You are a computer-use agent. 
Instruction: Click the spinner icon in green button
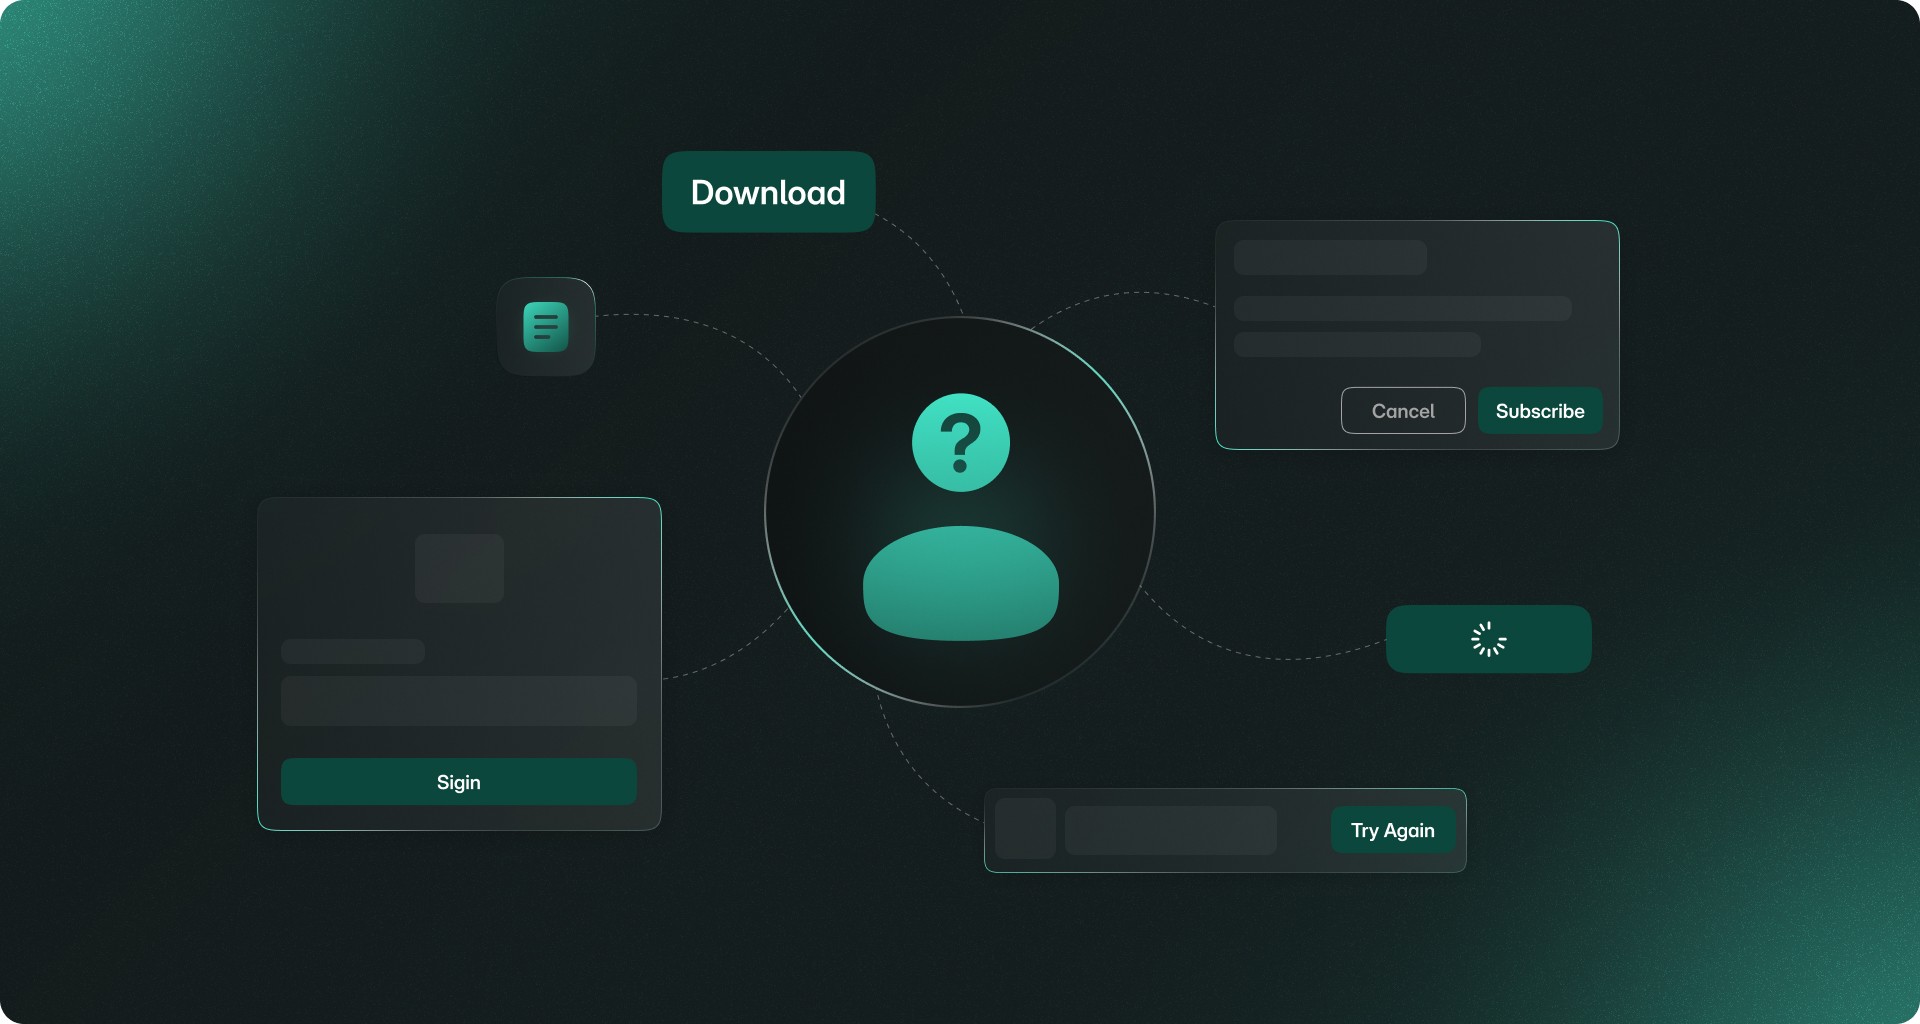click(1489, 639)
